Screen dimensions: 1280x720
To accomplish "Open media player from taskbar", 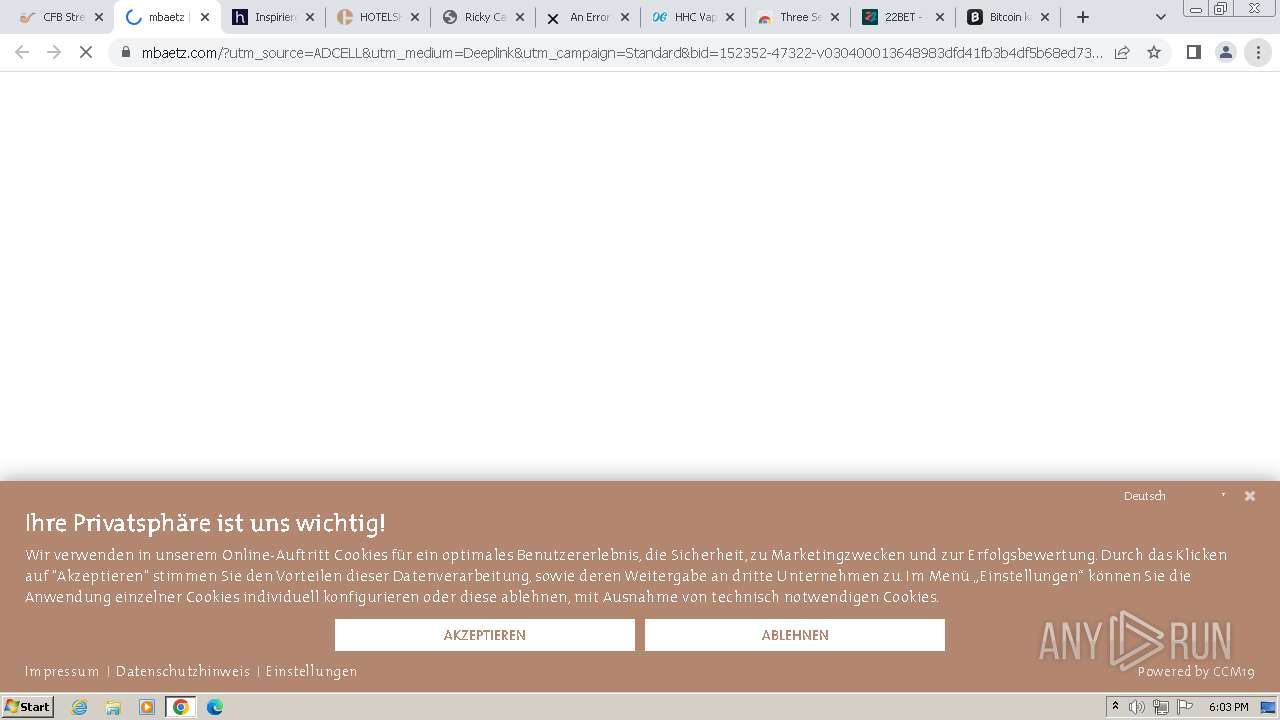I will 147,707.
